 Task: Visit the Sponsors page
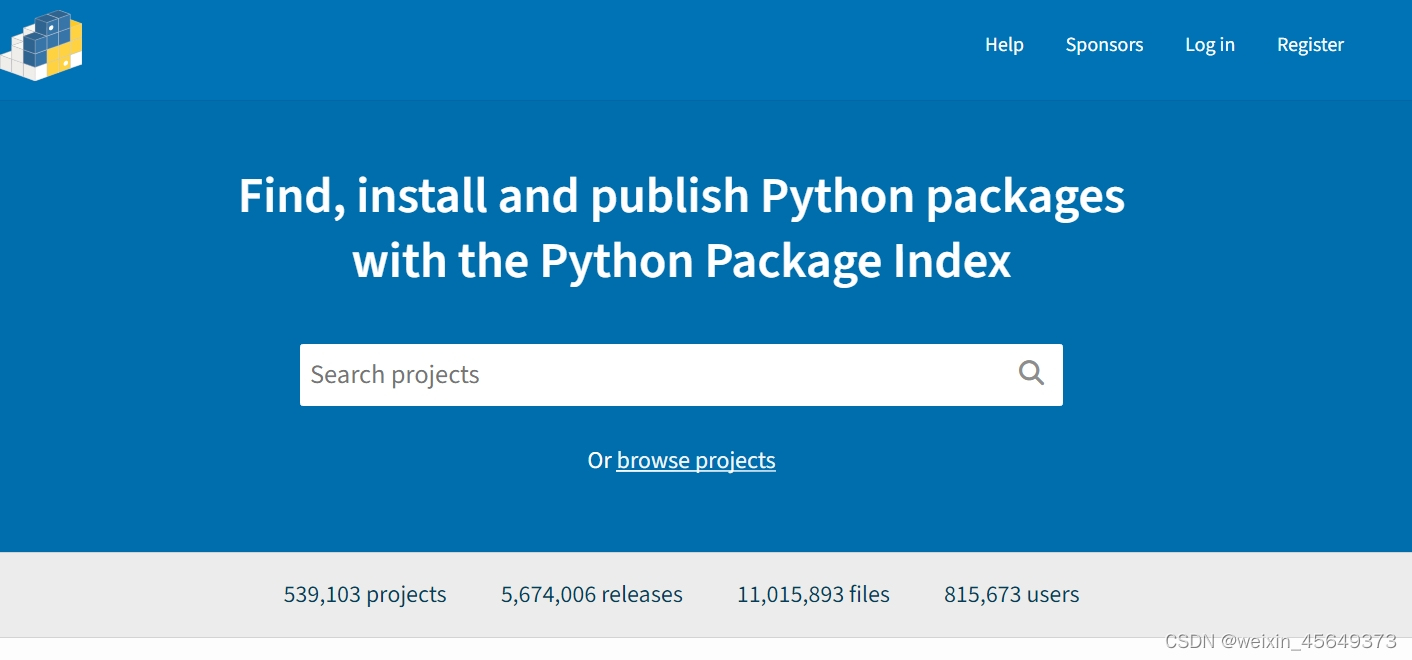pos(1104,44)
